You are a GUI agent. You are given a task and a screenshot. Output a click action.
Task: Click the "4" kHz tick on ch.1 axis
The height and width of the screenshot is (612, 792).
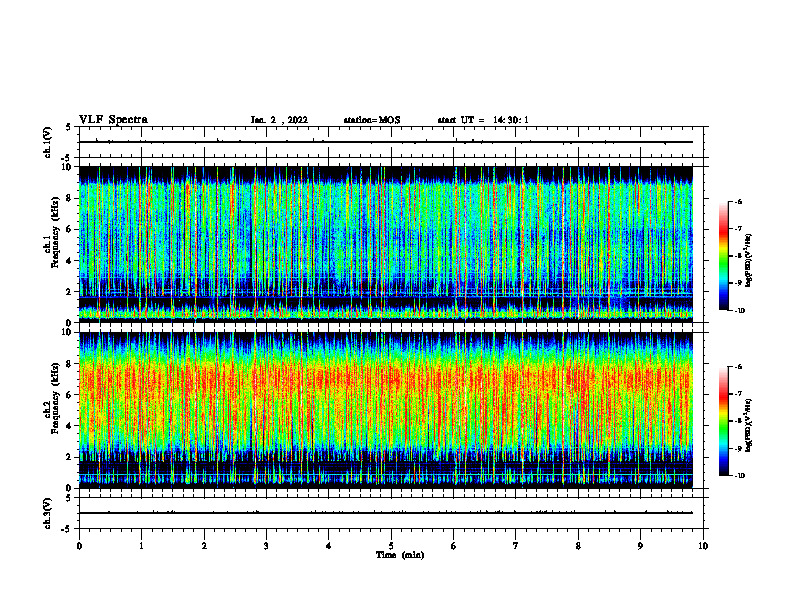tap(69, 261)
